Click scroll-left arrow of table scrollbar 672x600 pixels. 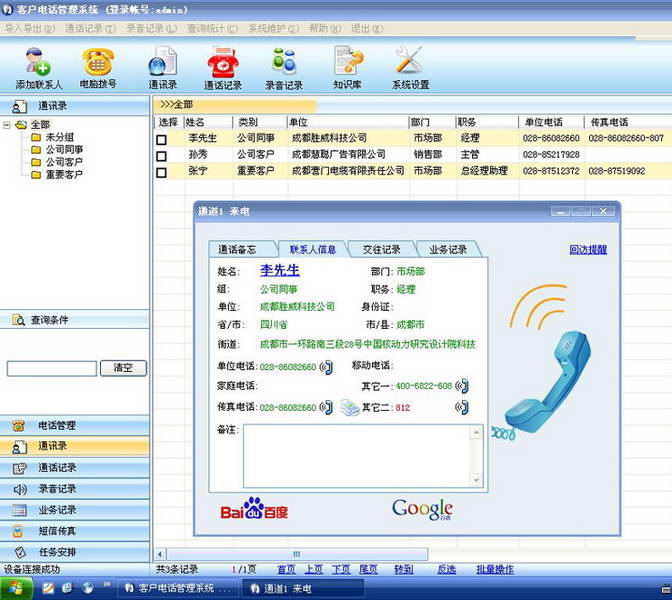coord(159,554)
